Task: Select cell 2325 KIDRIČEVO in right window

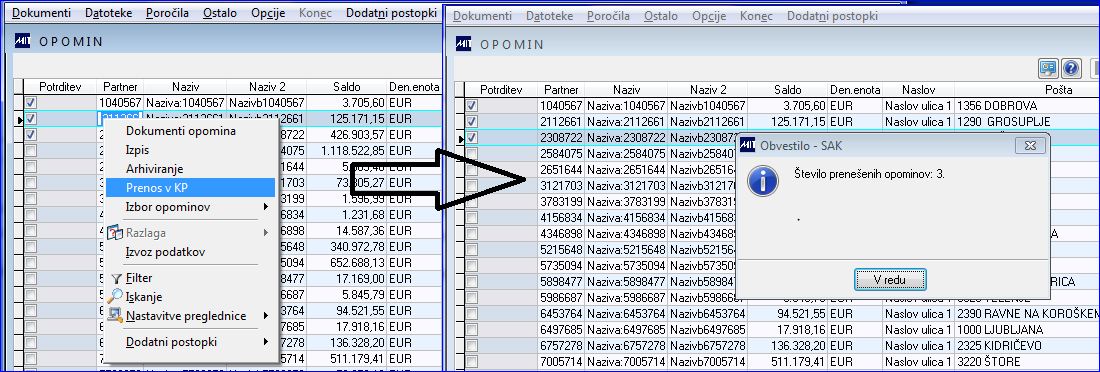Action: (1027, 345)
